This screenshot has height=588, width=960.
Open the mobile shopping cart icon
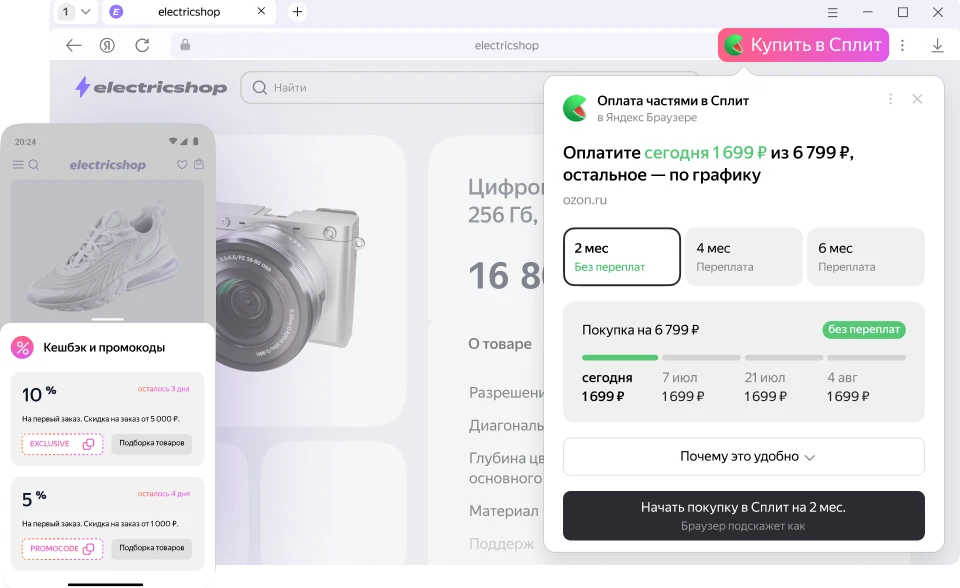click(198, 164)
